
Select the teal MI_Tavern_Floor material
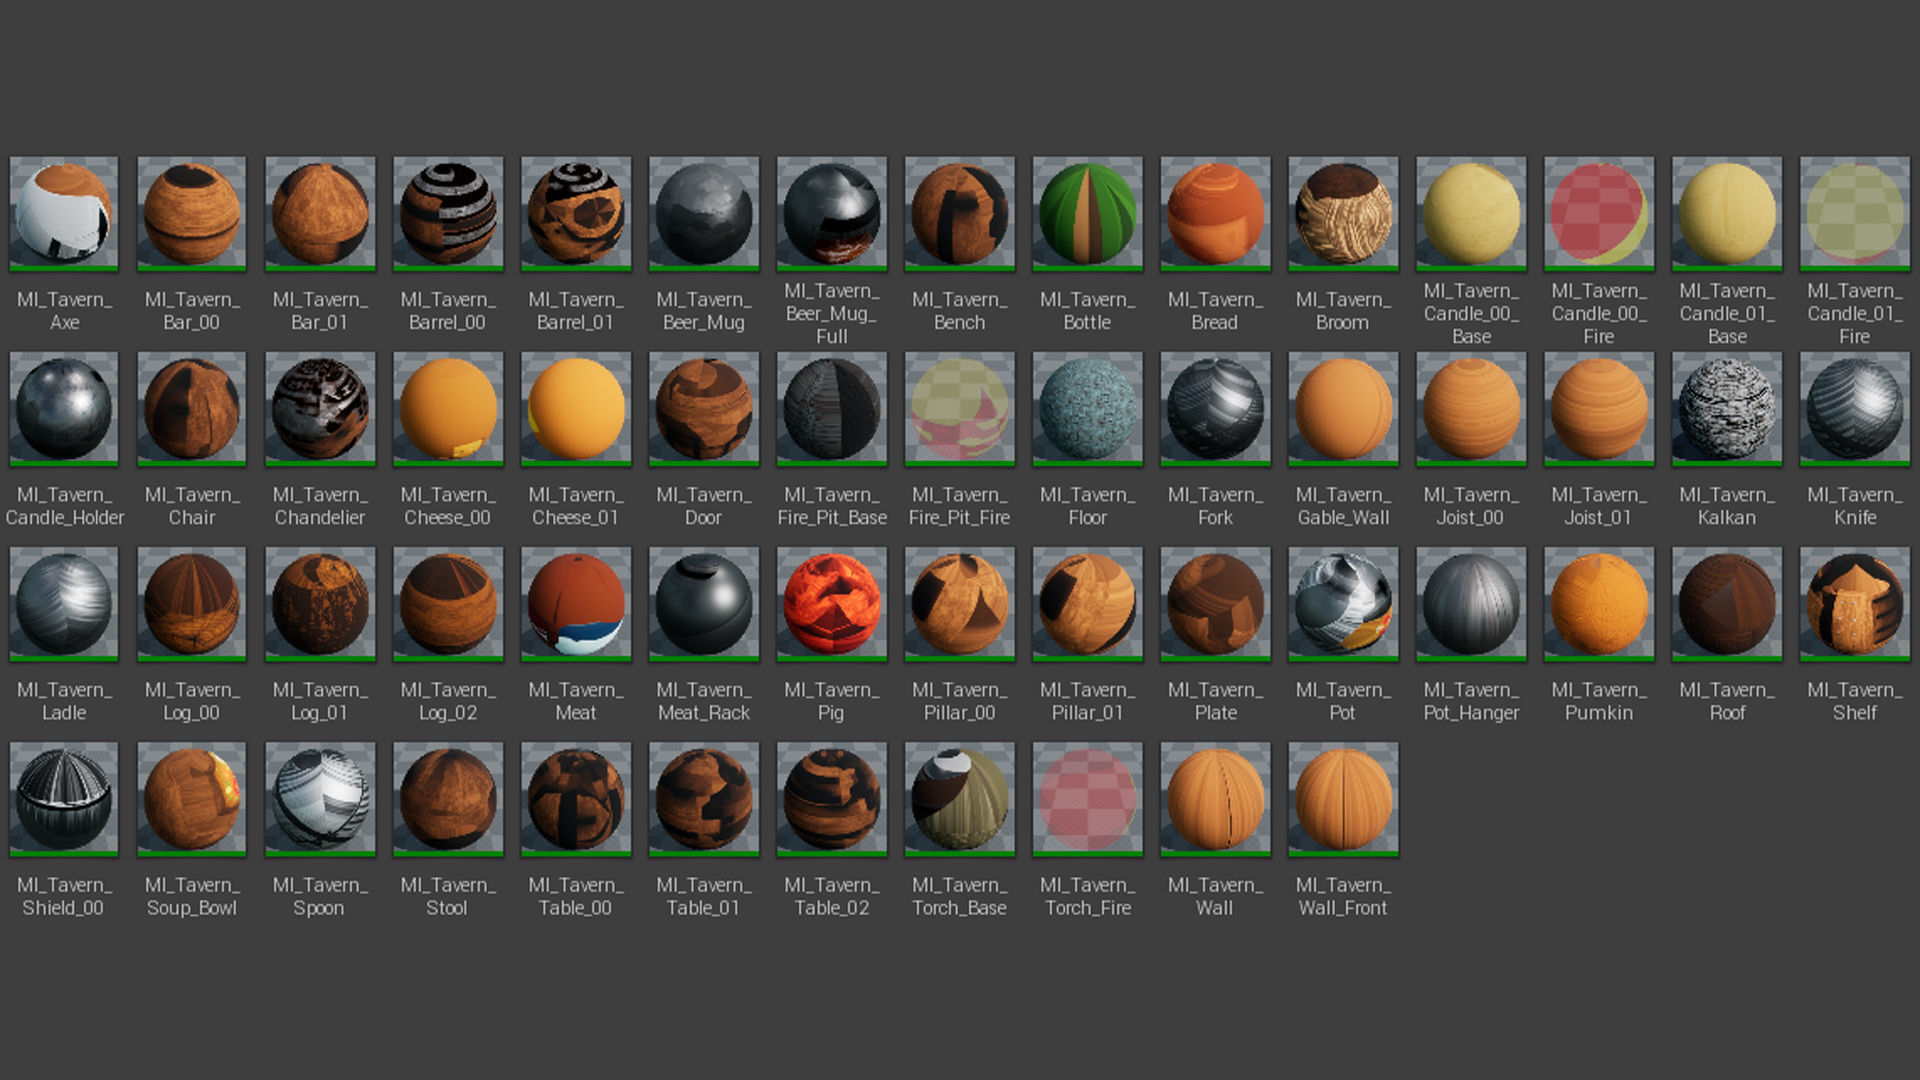click(x=1088, y=408)
